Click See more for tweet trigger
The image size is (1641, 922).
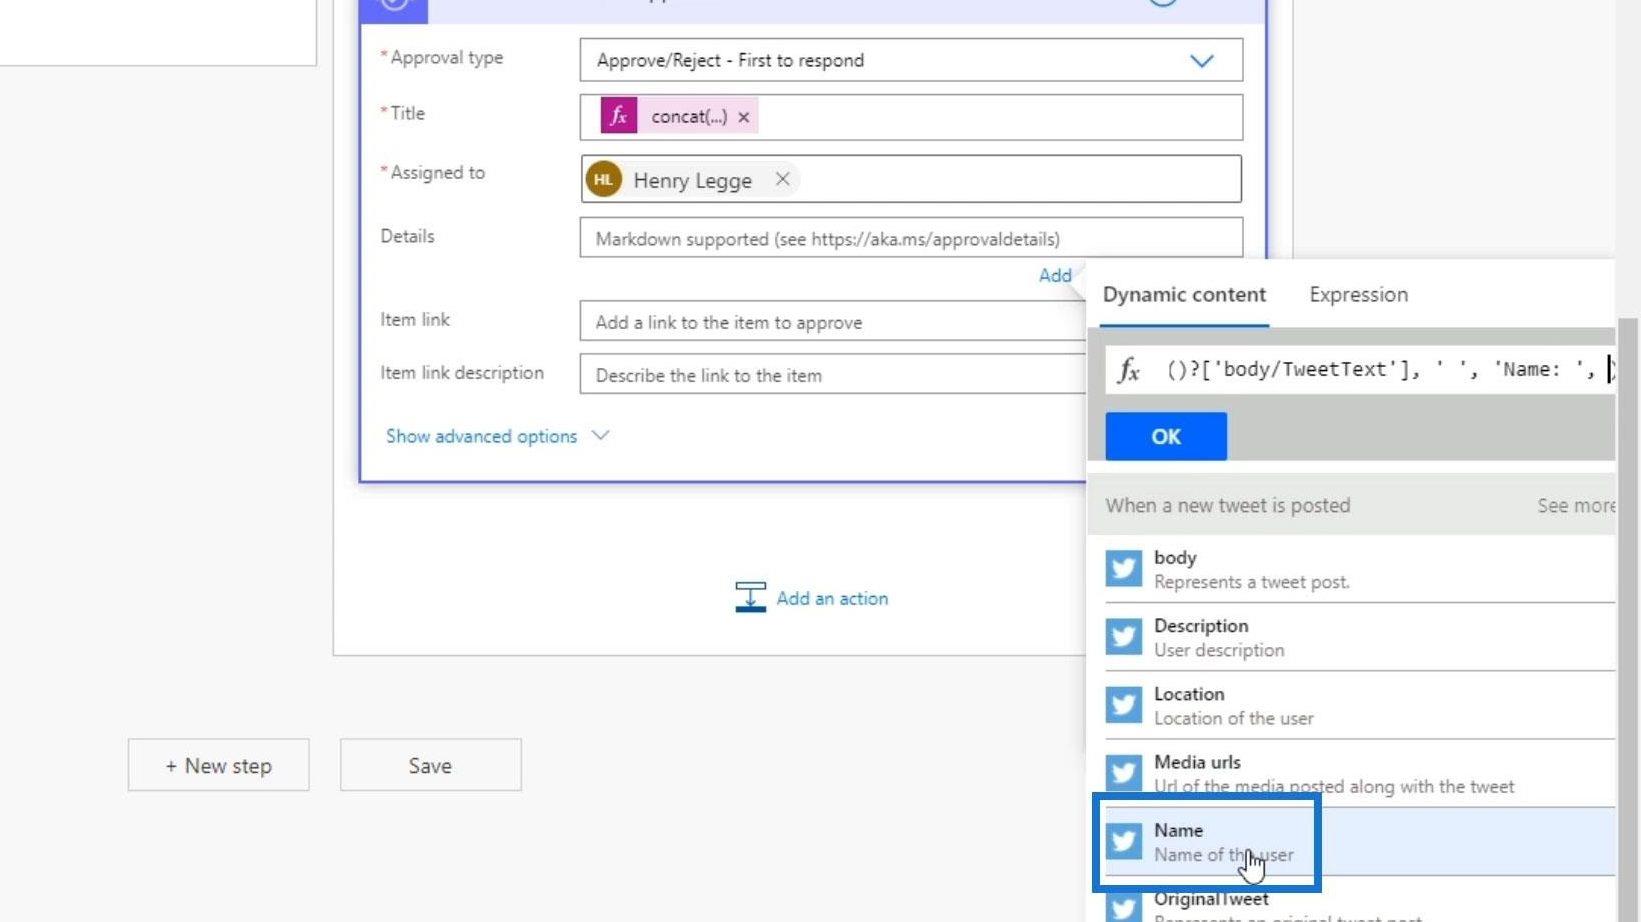[1576, 506]
